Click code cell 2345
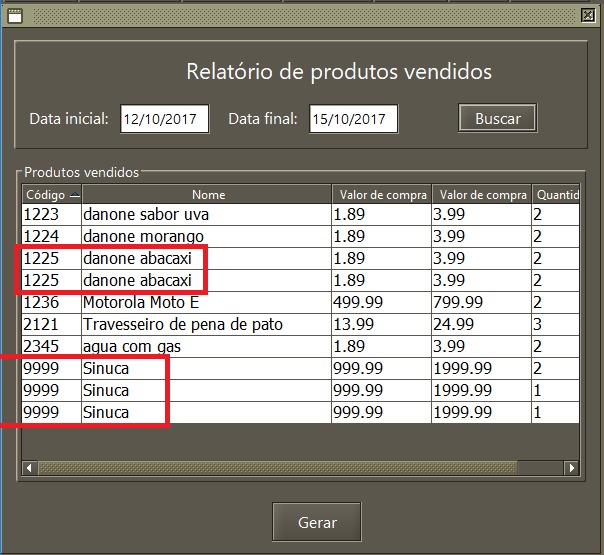Screen dimensions: 604x555 click(52, 347)
